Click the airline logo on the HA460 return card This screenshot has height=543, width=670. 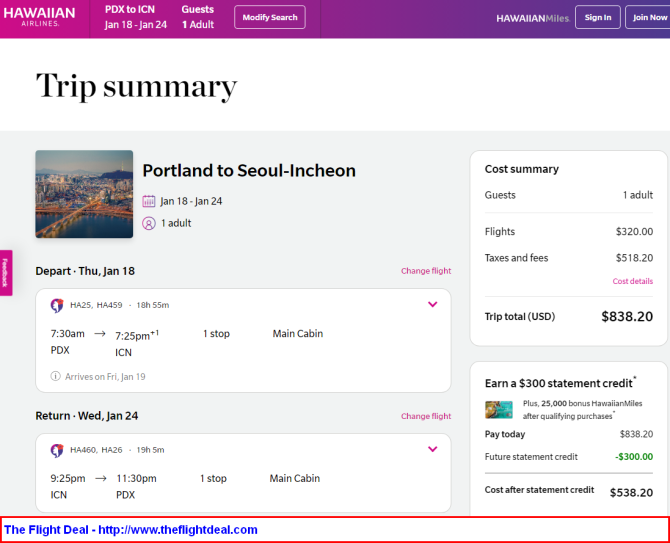(x=57, y=450)
